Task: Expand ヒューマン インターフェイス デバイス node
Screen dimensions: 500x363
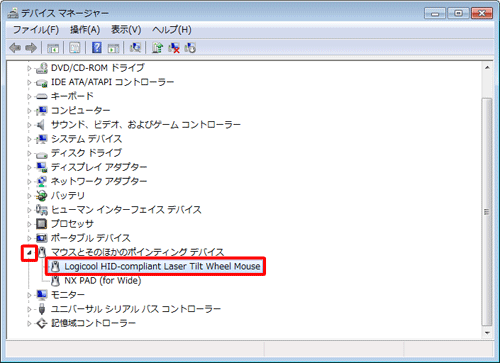Action: point(29,210)
